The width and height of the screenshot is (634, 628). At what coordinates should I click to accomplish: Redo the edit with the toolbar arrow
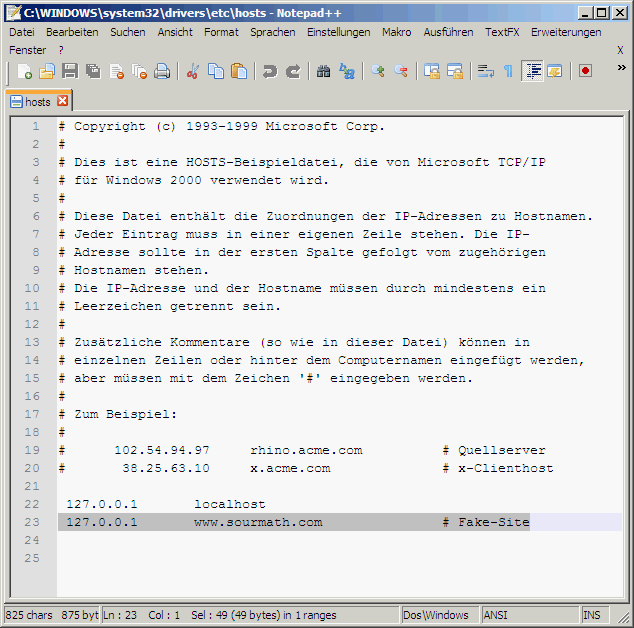click(293, 72)
